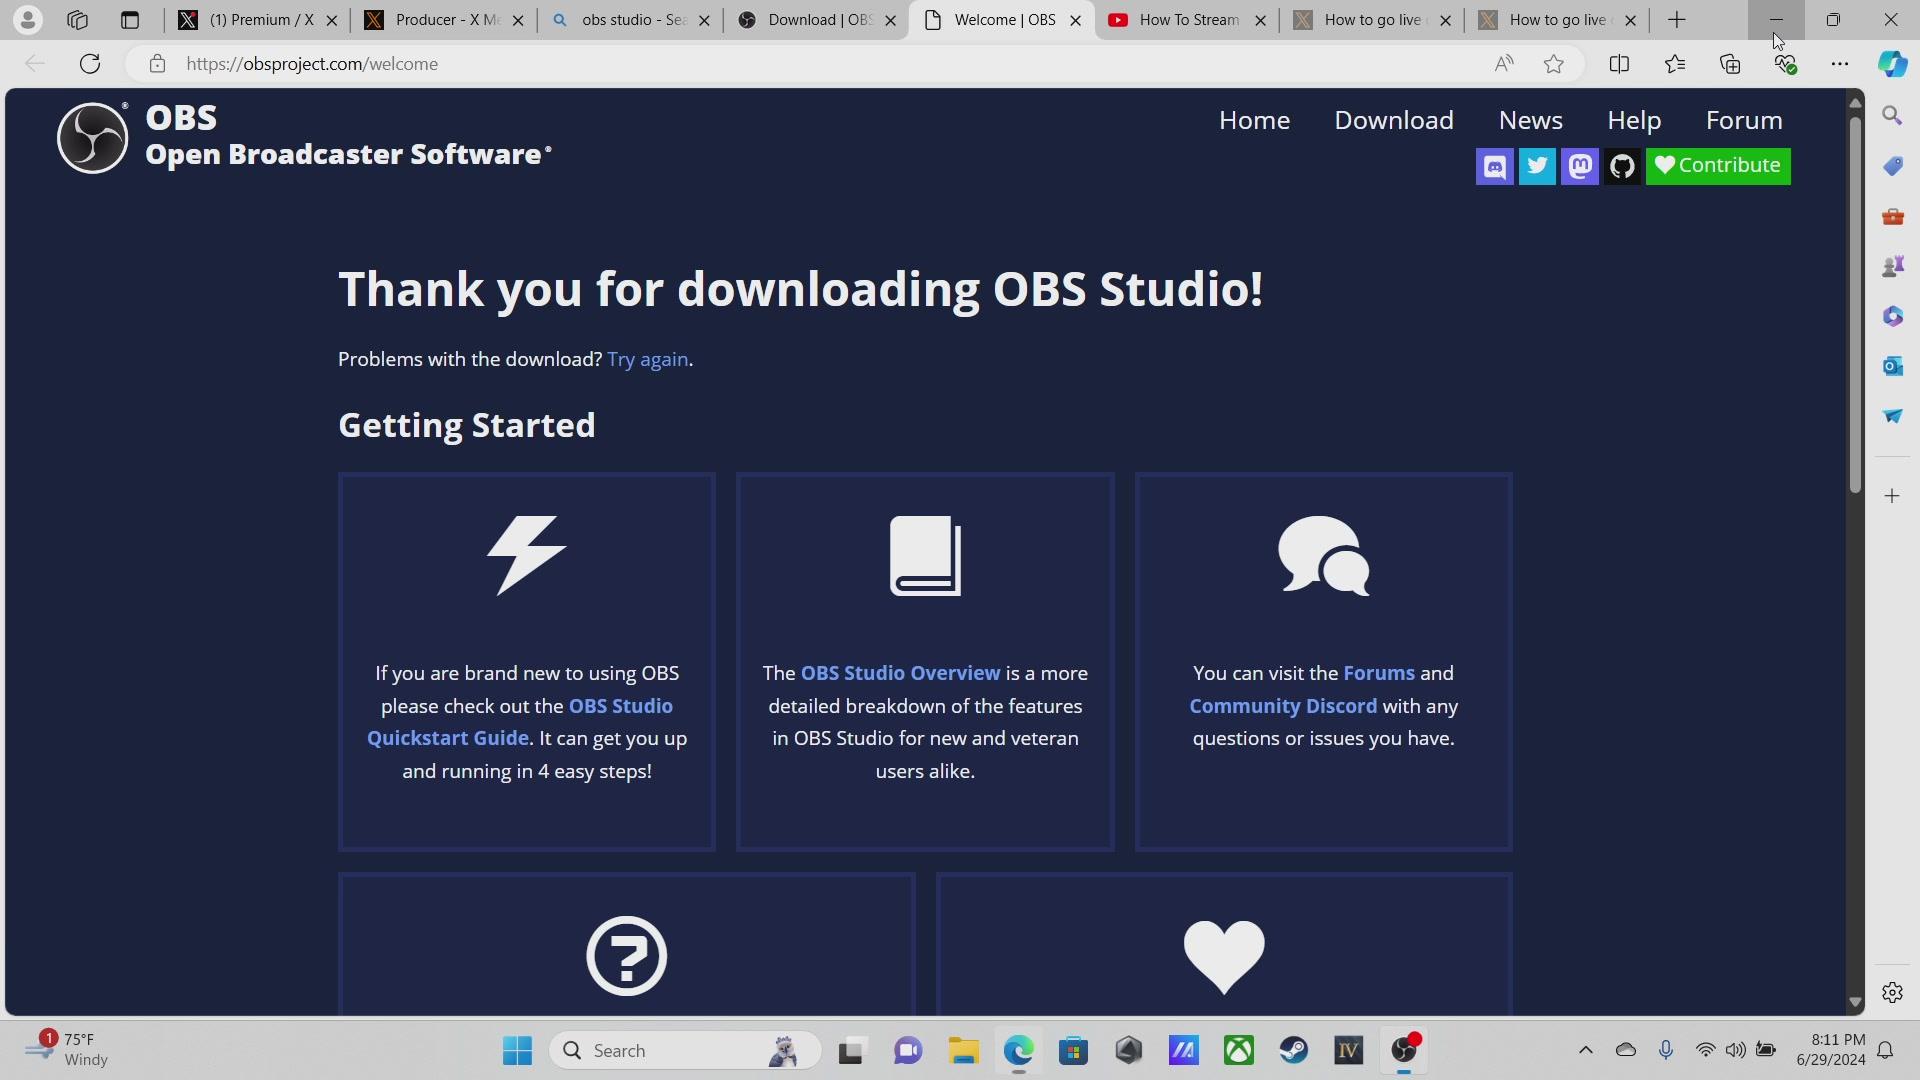Viewport: 1920px width, 1080px height.
Task: Click the lightning bolt quickstart icon
Action: click(x=527, y=556)
